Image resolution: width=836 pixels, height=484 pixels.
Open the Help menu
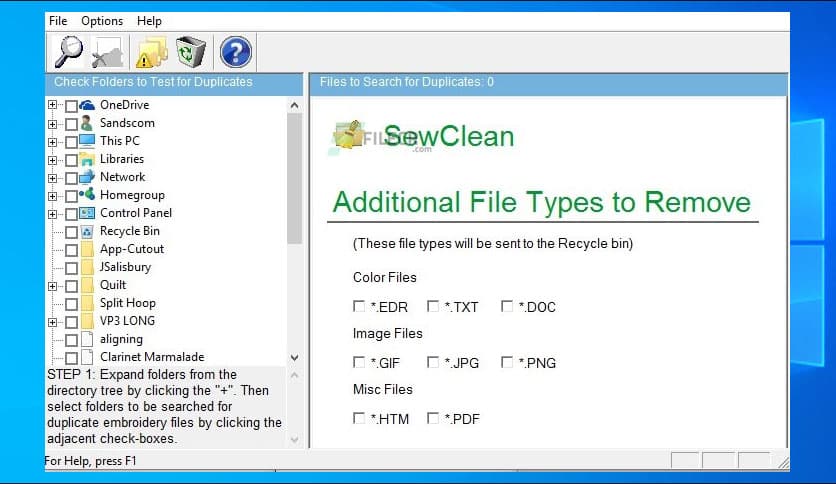tap(149, 21)
